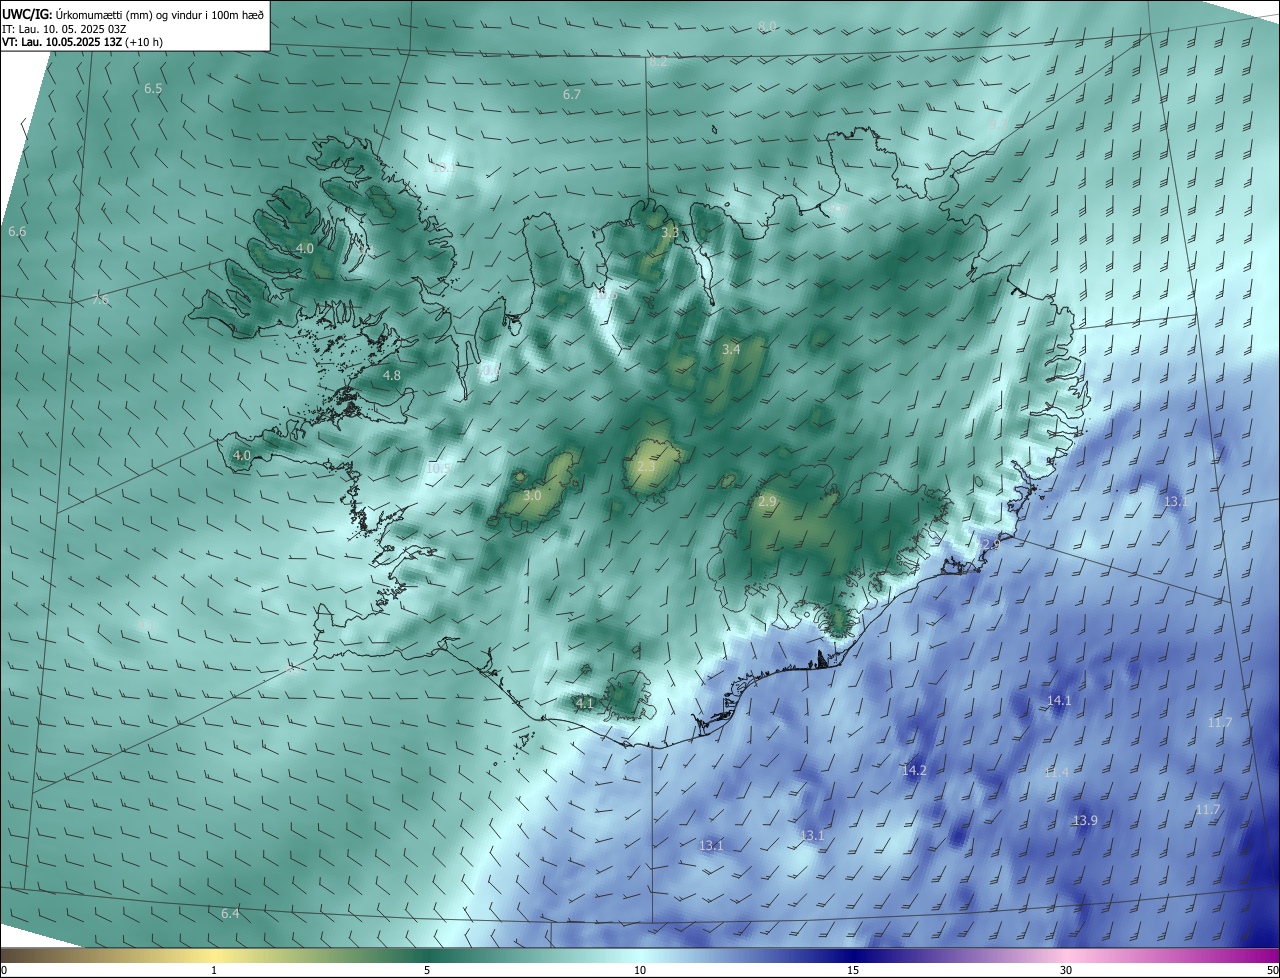Viewport: 1280px width, 978px height.
Task: Click the 2.9 value label on Vatnajökull
Action: pyautogui.click(x=767, y=502)
